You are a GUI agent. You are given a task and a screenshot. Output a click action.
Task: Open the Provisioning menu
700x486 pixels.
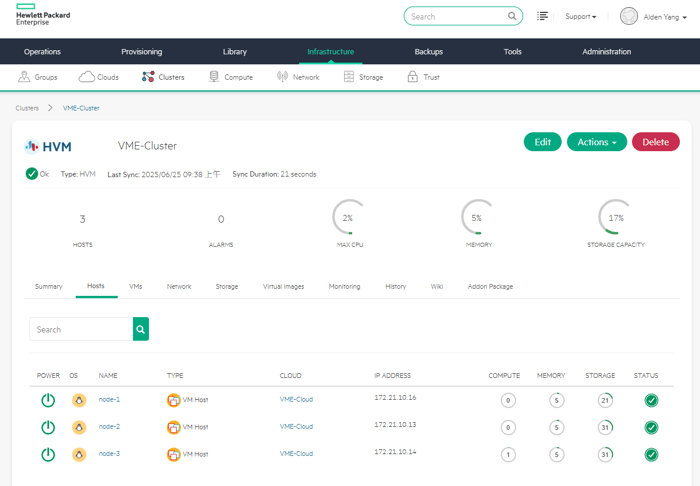(142, 51)
